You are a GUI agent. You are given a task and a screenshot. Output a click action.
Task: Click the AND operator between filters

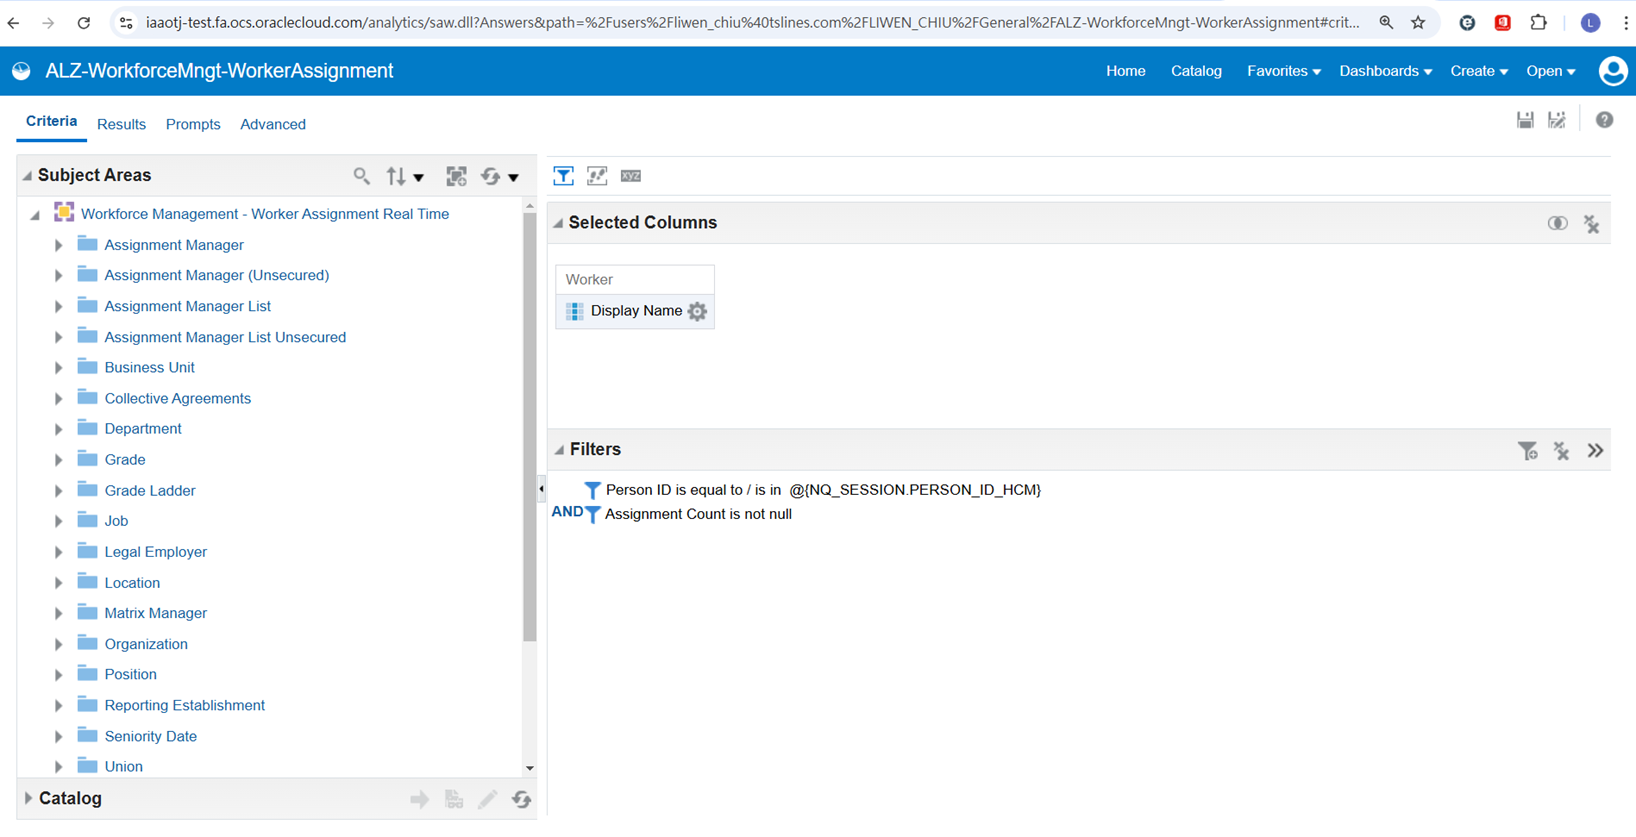click(567, 512)
